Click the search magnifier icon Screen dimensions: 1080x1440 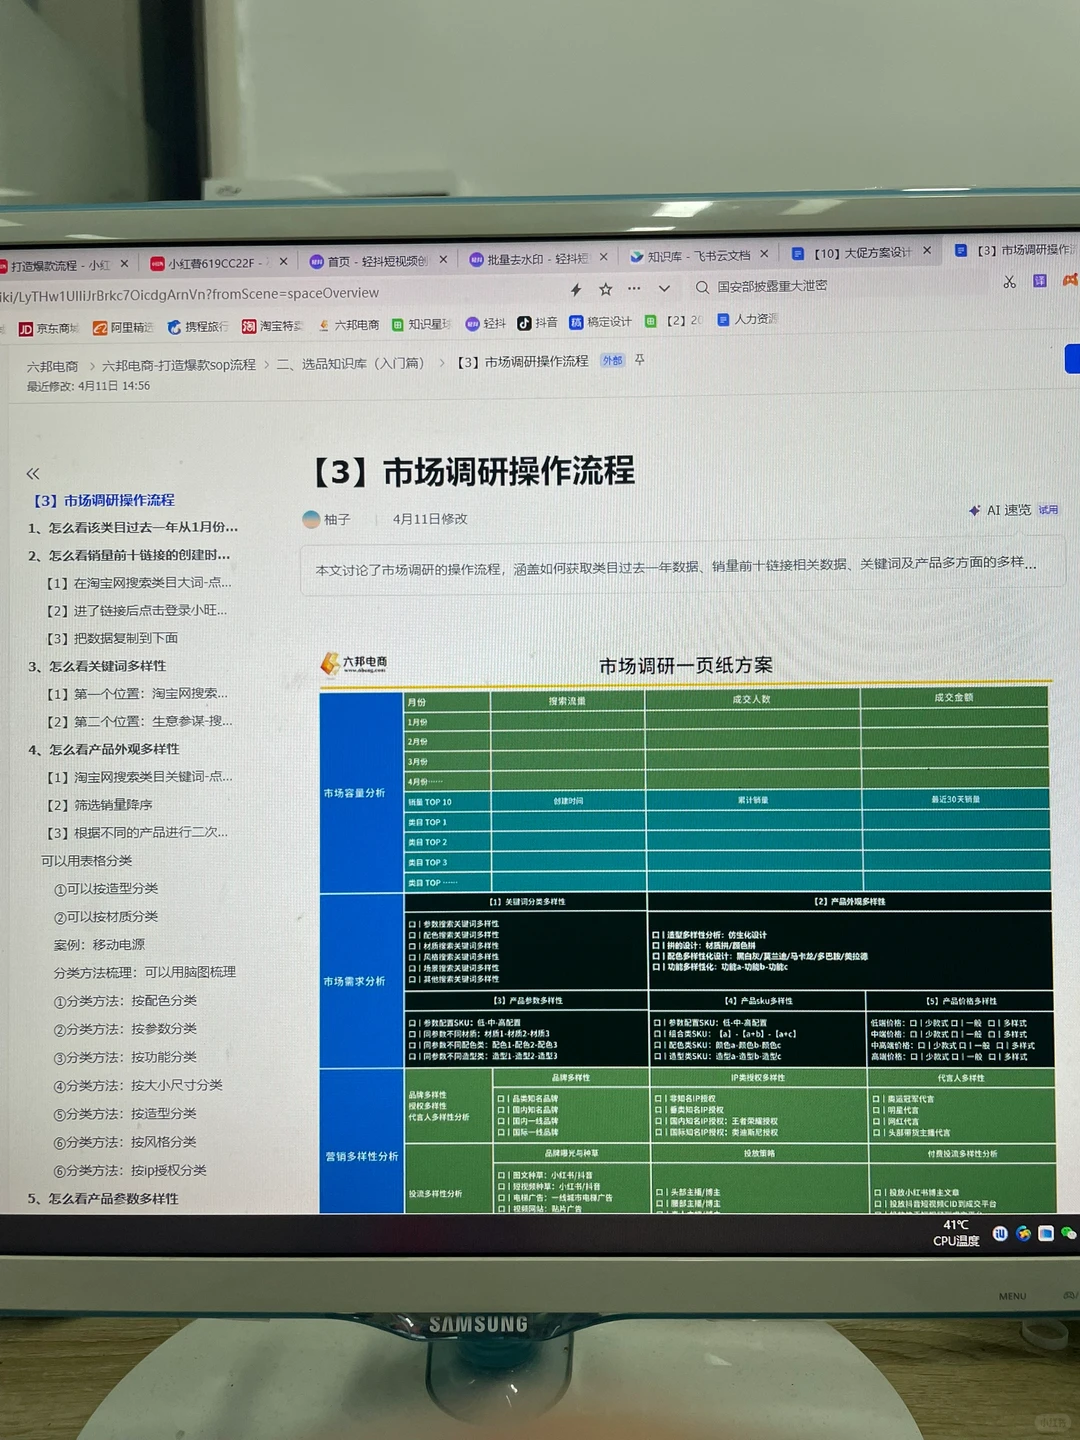(702, 287)
